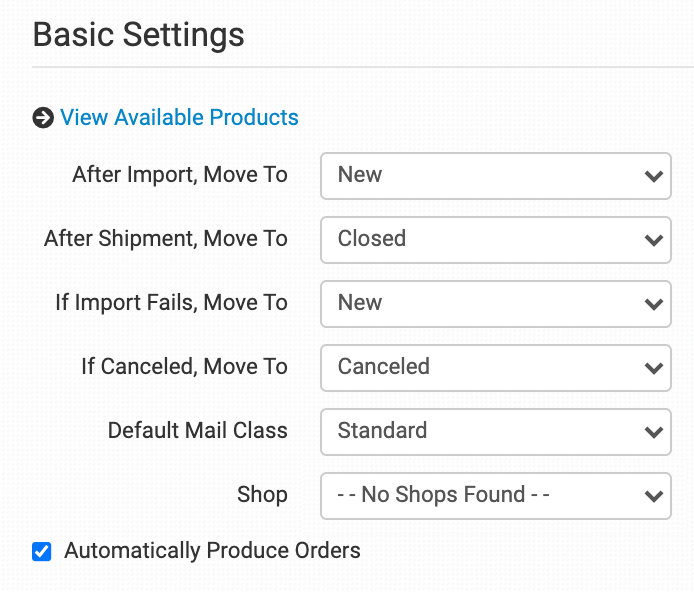Viewport: 694px width, 592px height.
Task: Expand the After Shipment, Move To dropdown
Action: 495,240
